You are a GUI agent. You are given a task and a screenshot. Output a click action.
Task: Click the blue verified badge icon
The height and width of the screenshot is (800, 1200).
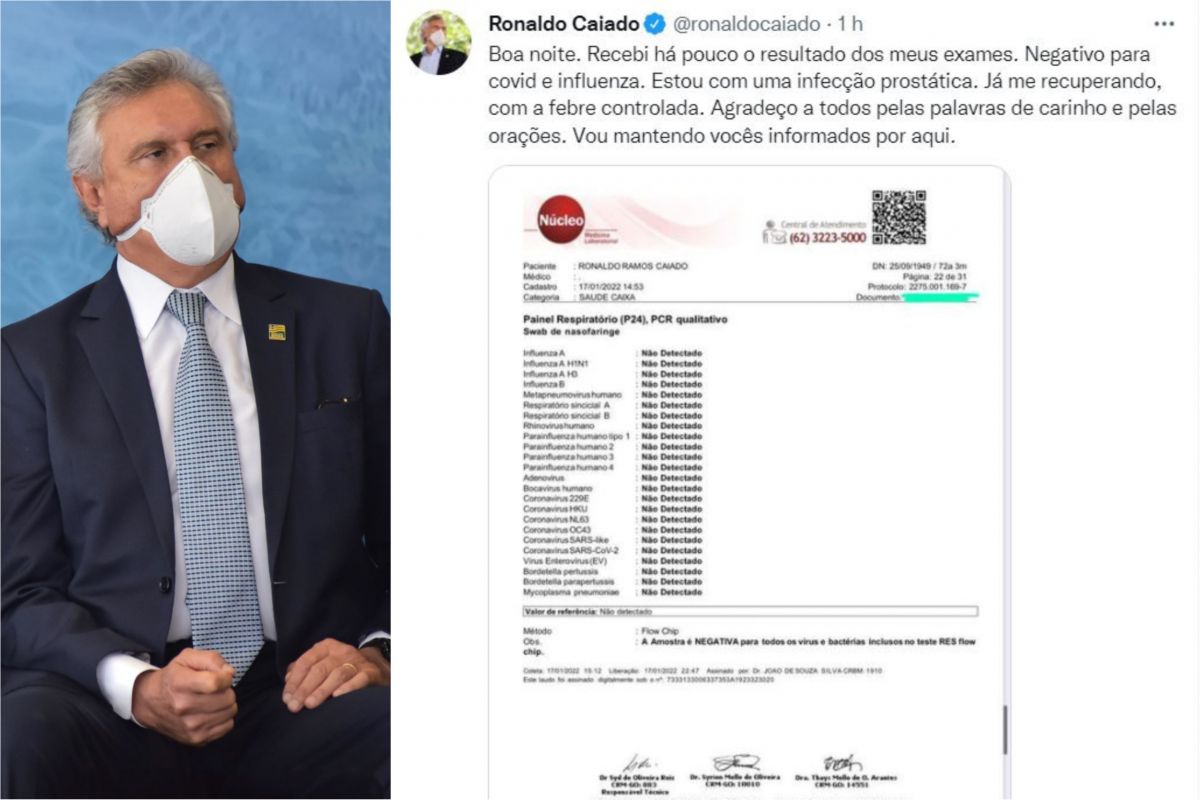[654, 24]
